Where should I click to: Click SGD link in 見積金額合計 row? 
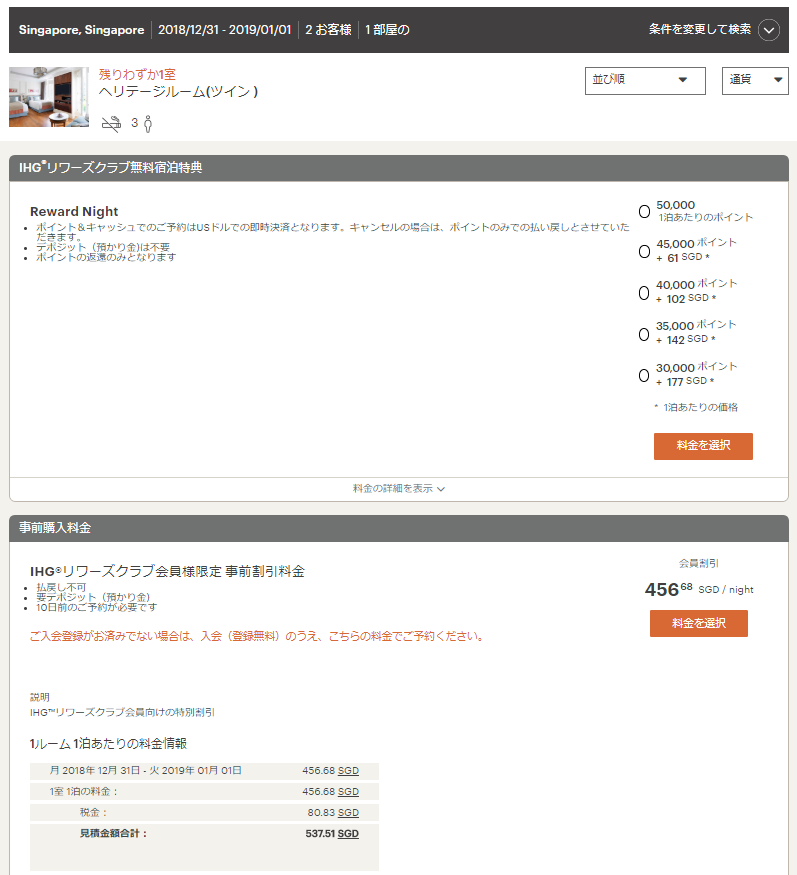pyautogui.click(x=348, y=833)
